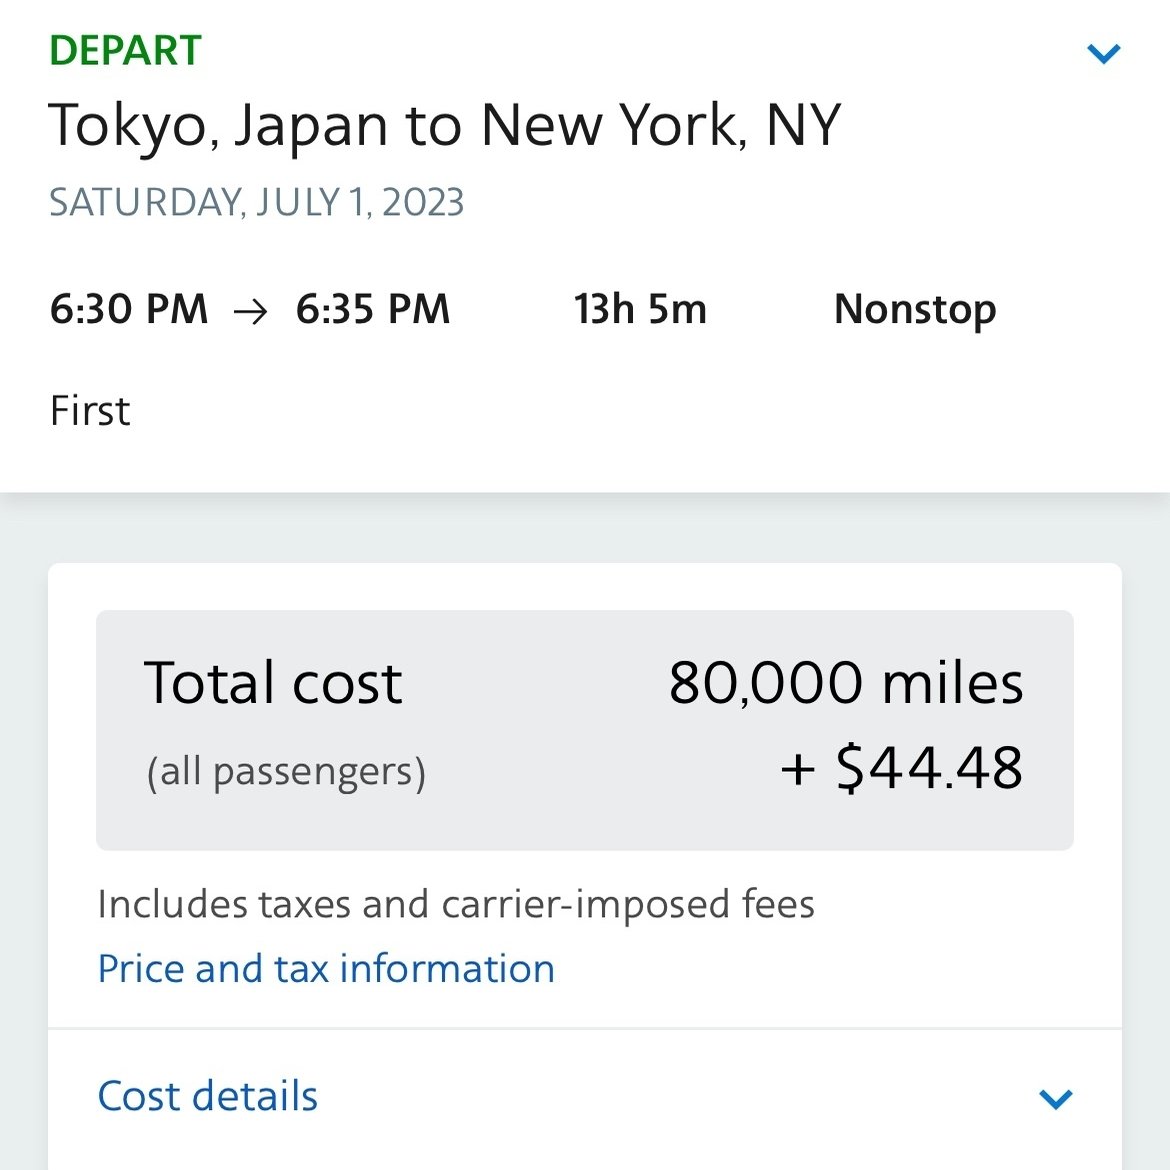This screenshot has height=1170, width=1170.
Task: Click the + $44.48 fee amount
Action: pos(901,768)
